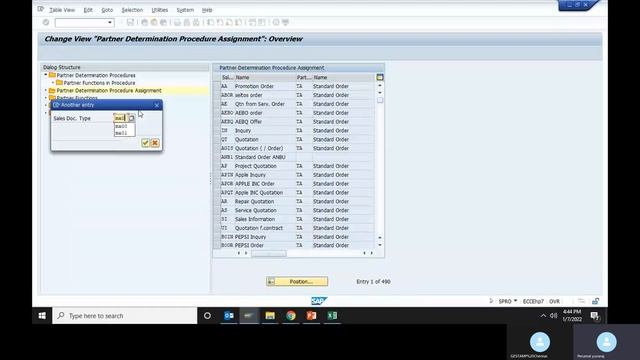Cancel Another entry dialog with red X
The image size is (640, 360).
[x=155, y=143]
